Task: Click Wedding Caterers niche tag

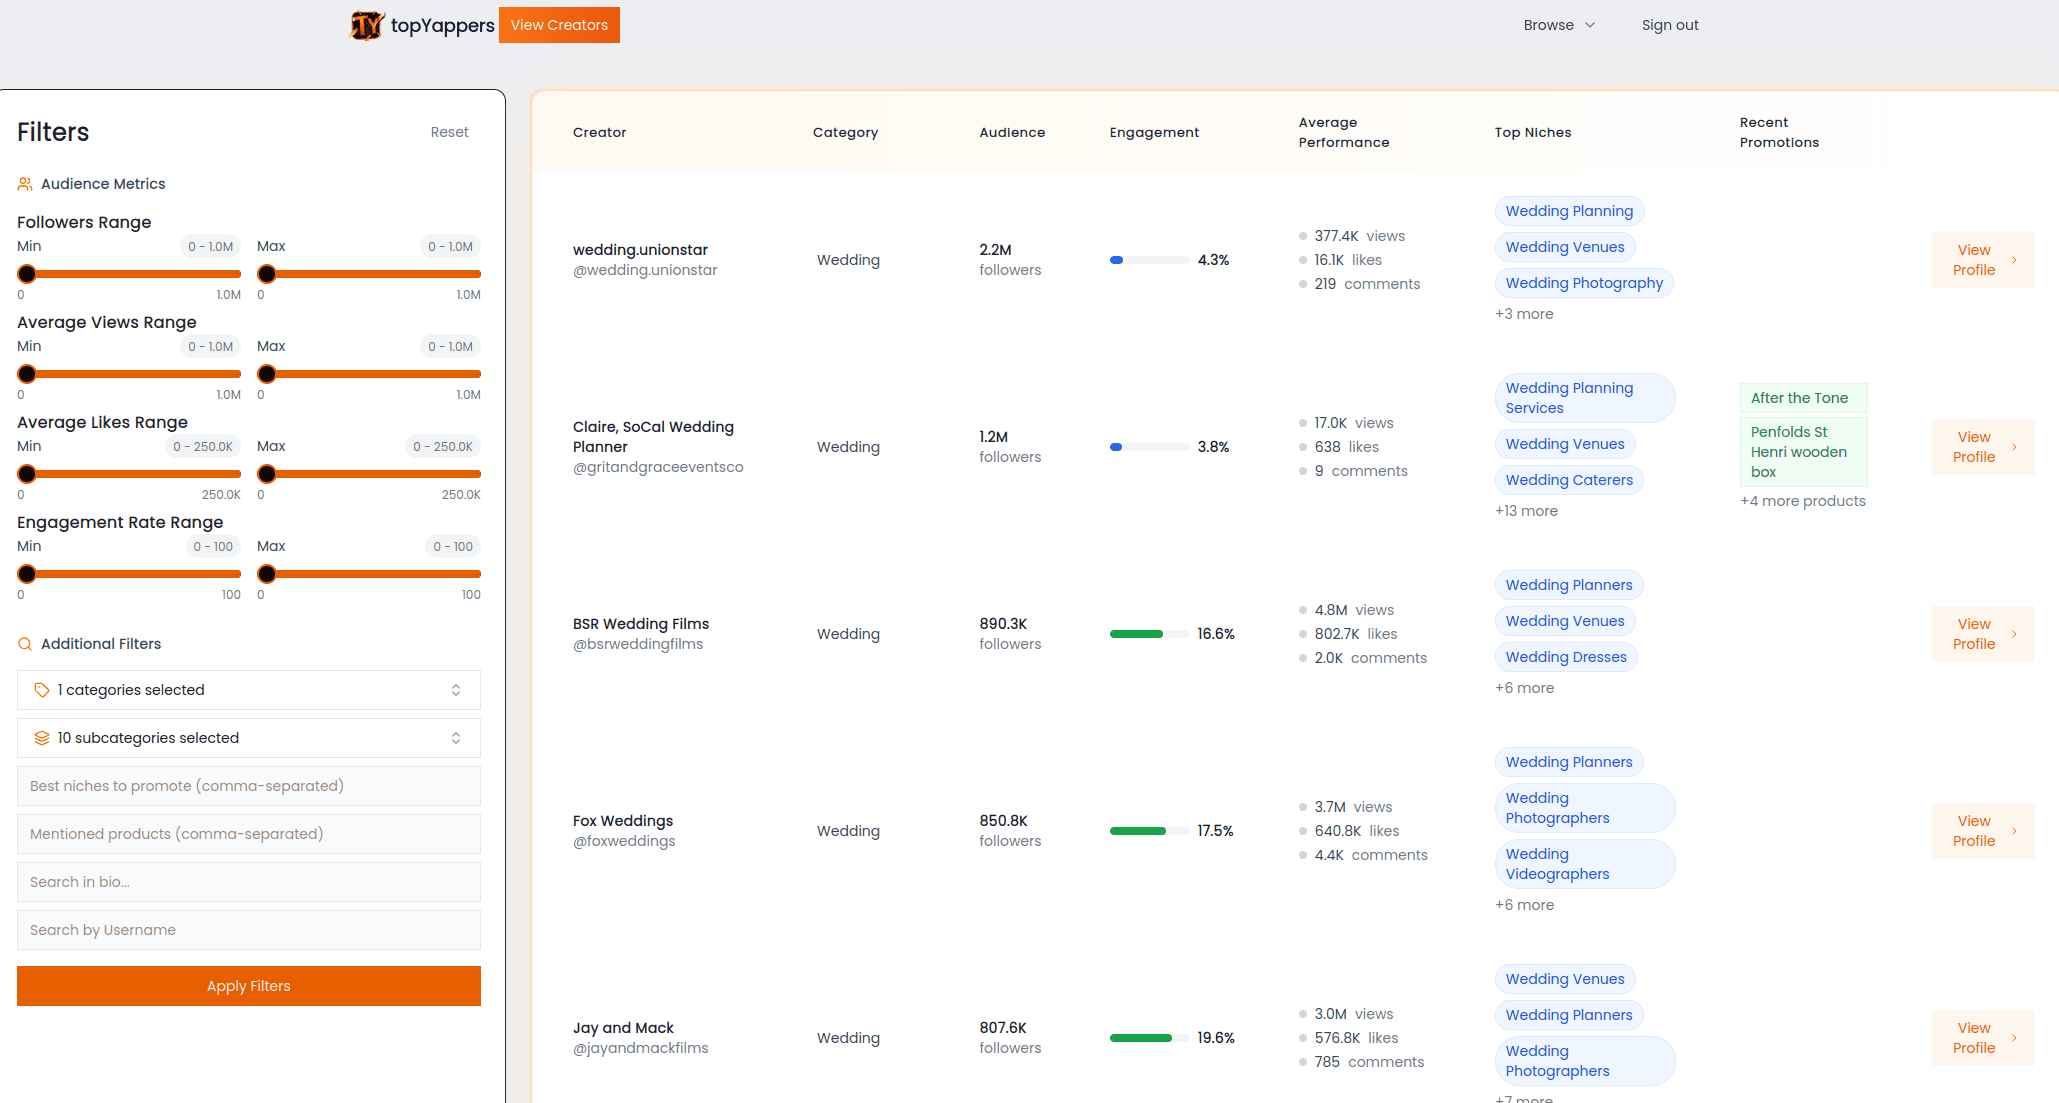Action: [x=1569, y=480]
